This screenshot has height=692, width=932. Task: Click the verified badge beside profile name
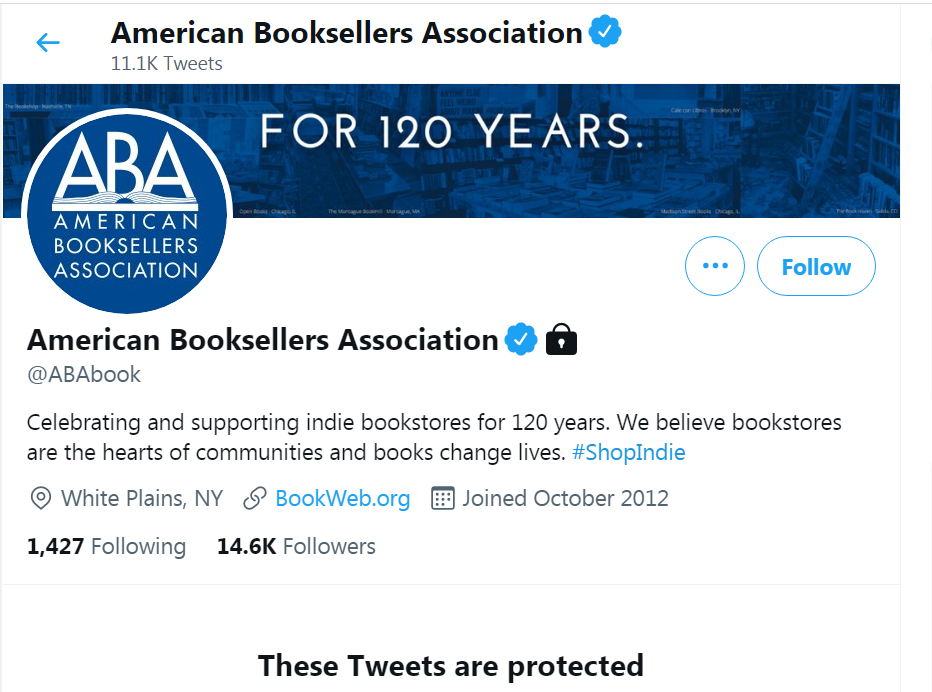coord(520,340)
